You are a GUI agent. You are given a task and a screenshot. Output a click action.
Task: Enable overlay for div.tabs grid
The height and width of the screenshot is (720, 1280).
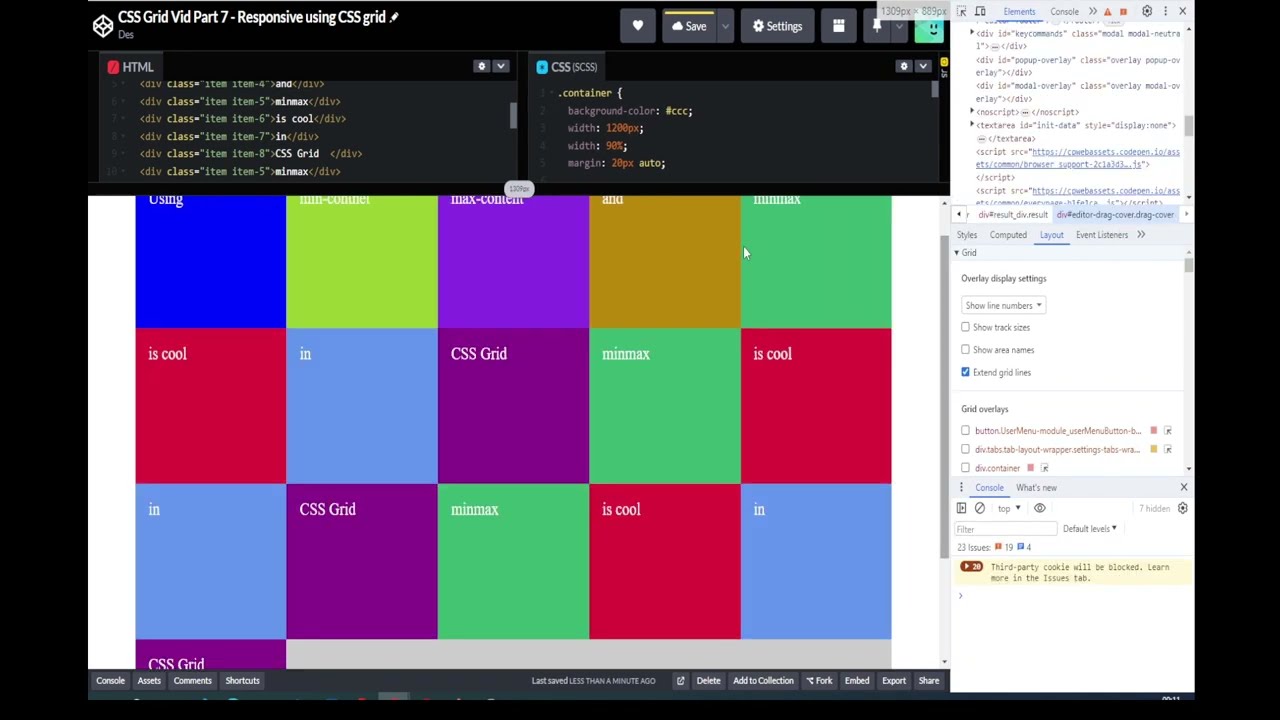tap(965, 450)
